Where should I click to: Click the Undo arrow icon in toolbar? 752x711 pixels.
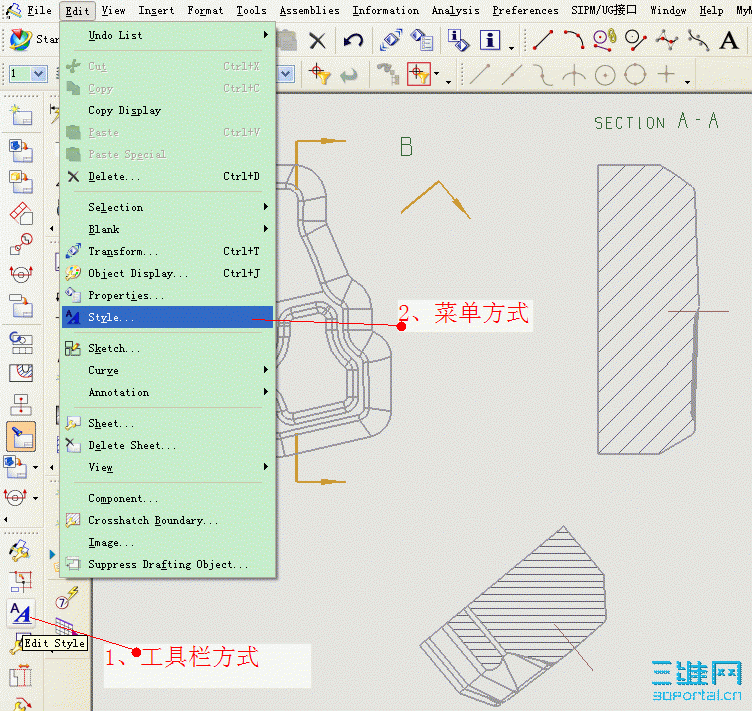(x=353, y=40)
